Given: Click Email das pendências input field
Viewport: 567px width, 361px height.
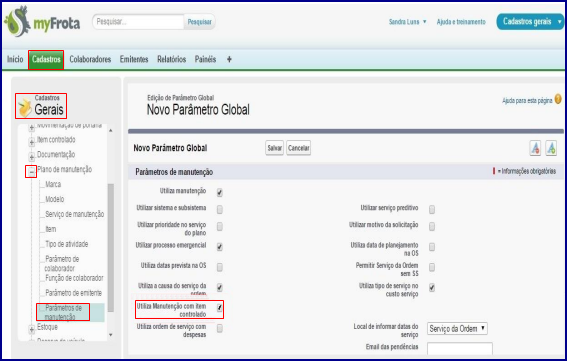Looking at the screenshot, I should [x=460, y=349].
